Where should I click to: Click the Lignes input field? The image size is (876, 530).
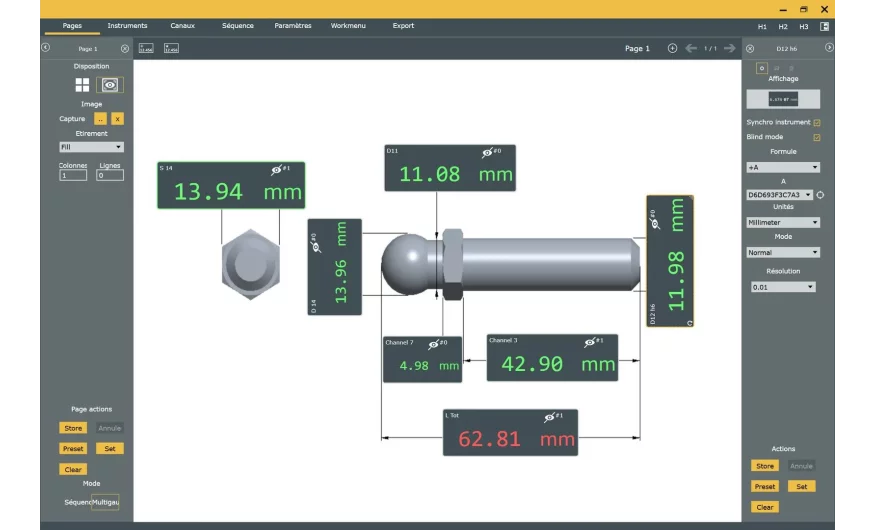coord(110,175)
